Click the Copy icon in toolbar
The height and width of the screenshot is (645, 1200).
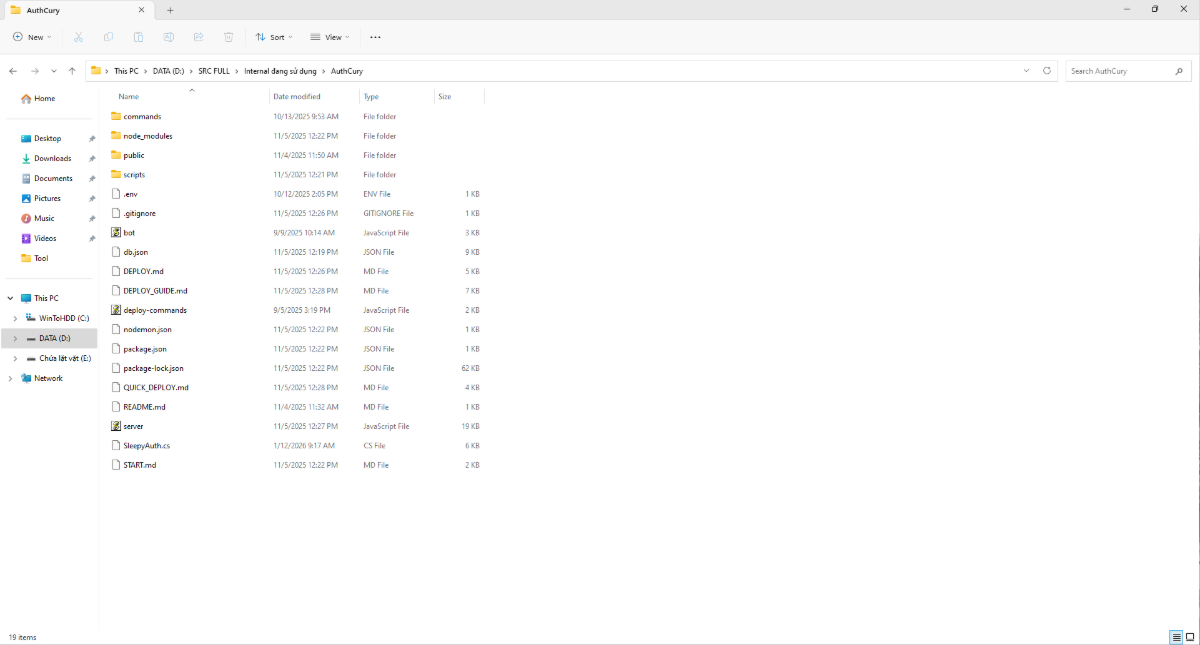(108, 37)
